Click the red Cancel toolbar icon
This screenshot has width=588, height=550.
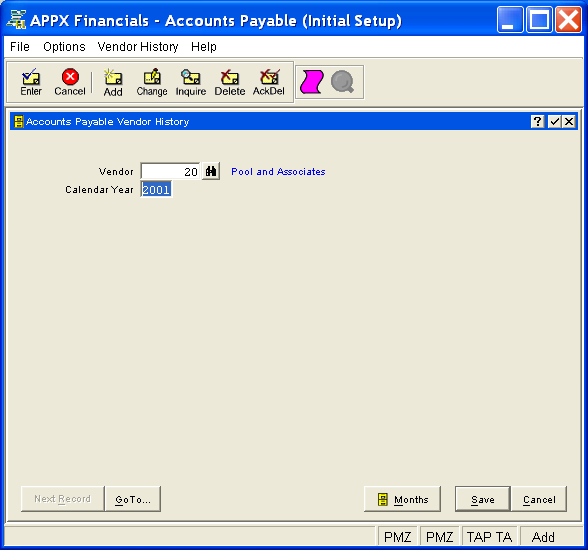pos(70,82)
